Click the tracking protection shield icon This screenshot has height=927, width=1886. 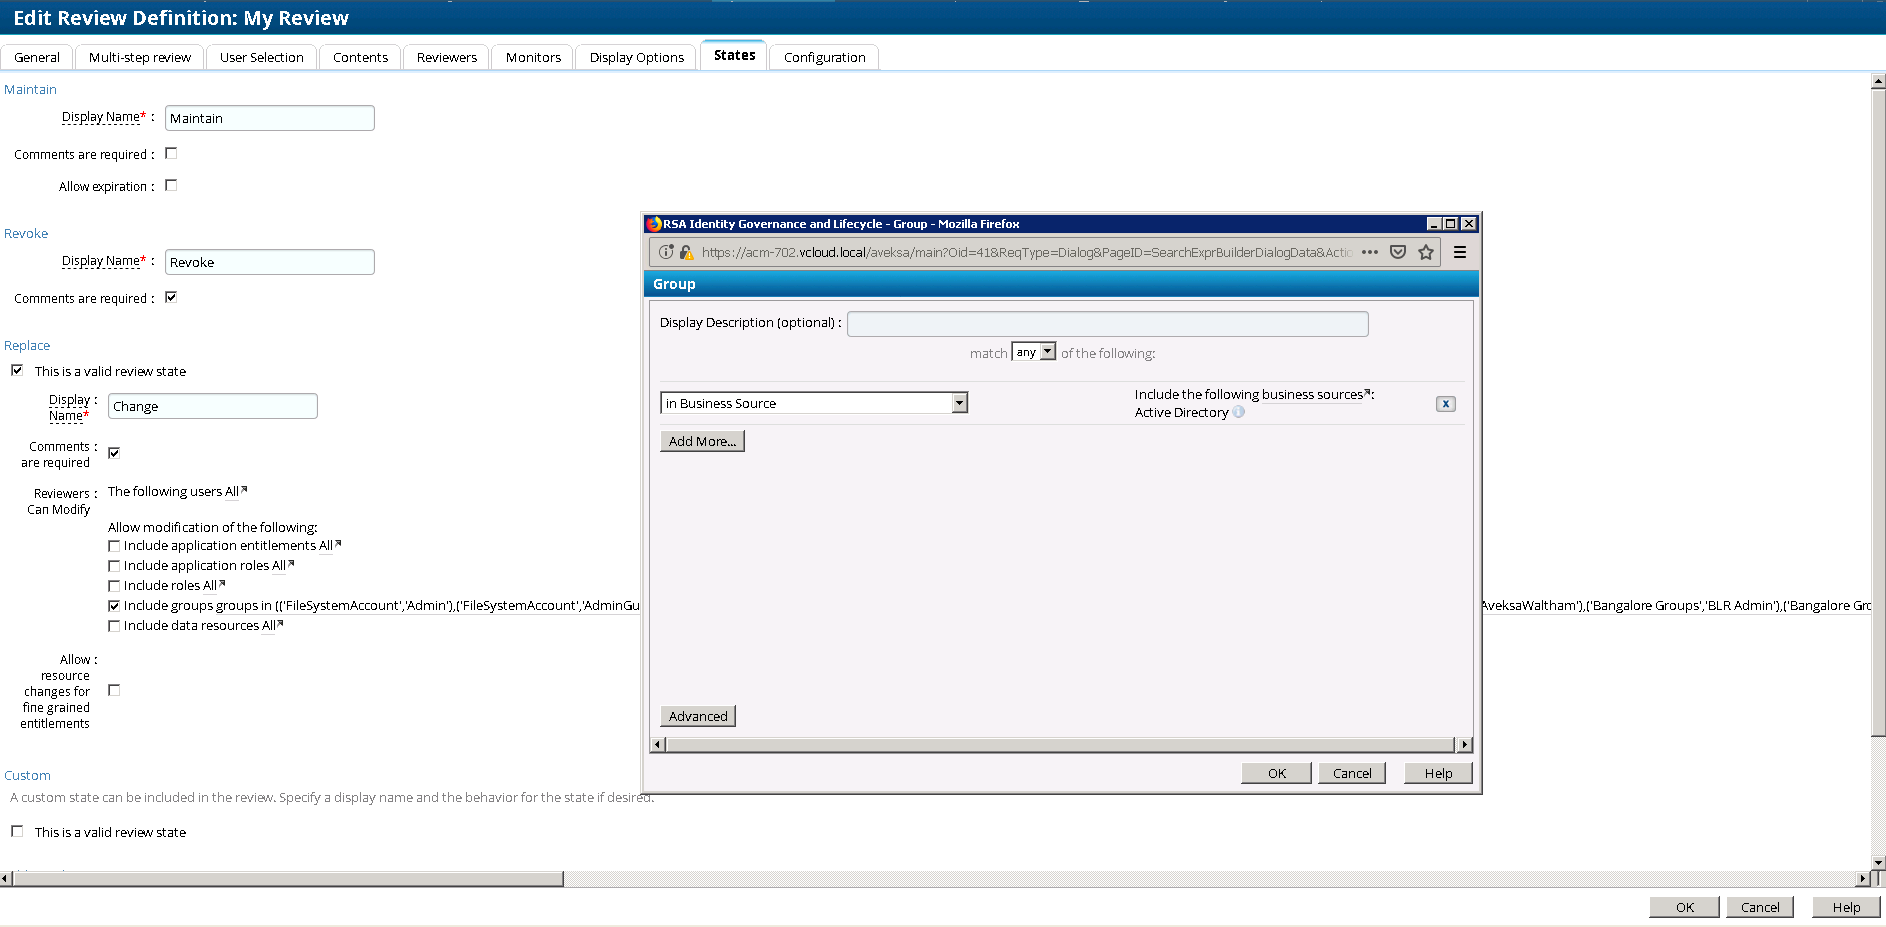click(1397, 252)
